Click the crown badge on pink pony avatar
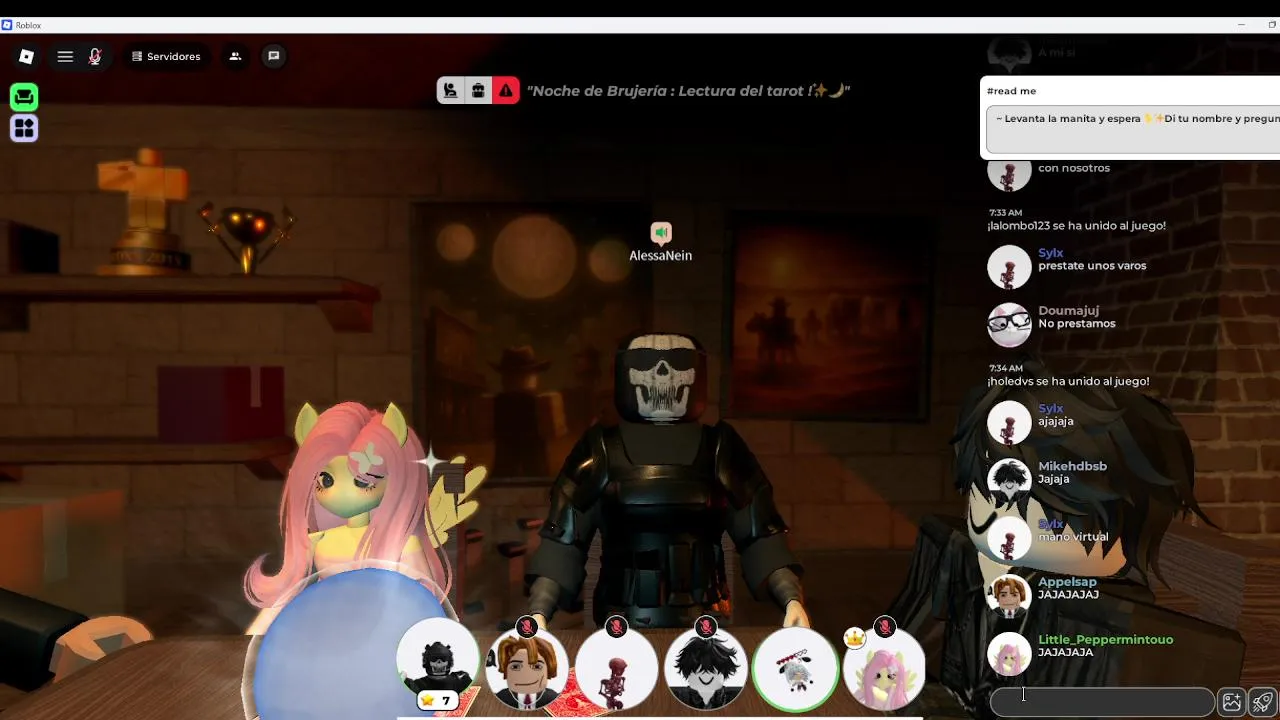The width and height of the screenshot is (1280, 720). [x=854, y=638]
